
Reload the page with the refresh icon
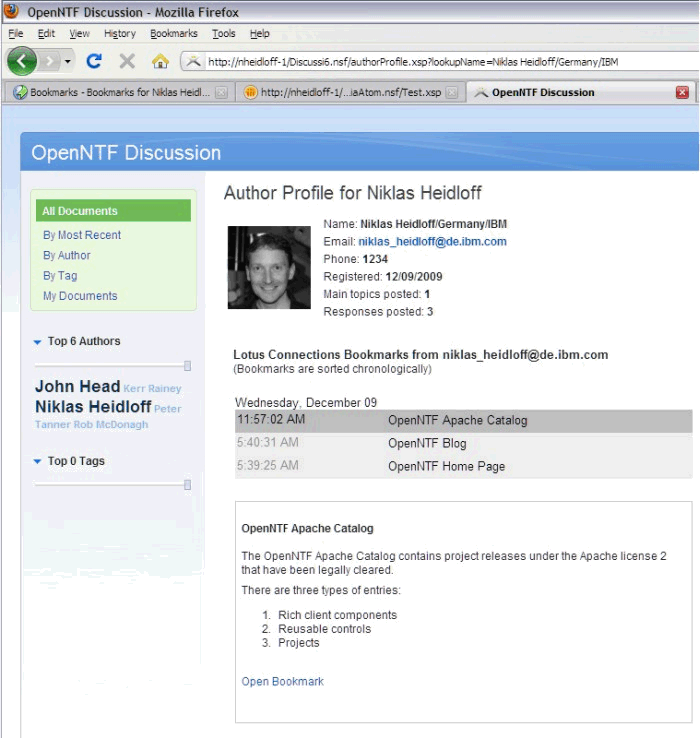point(94,61)
